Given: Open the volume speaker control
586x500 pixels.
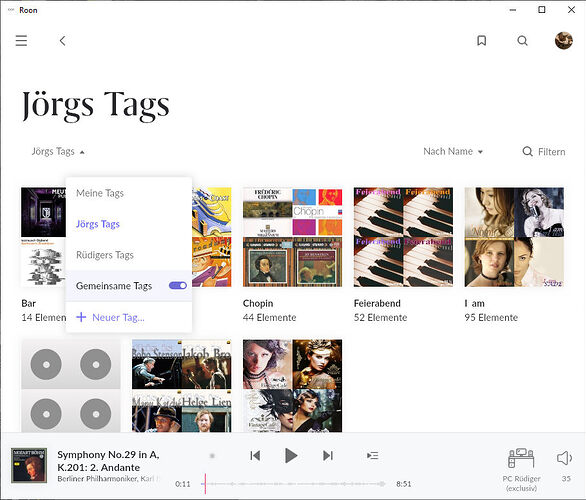Looking at the screenshot, I should coord(564,458).
